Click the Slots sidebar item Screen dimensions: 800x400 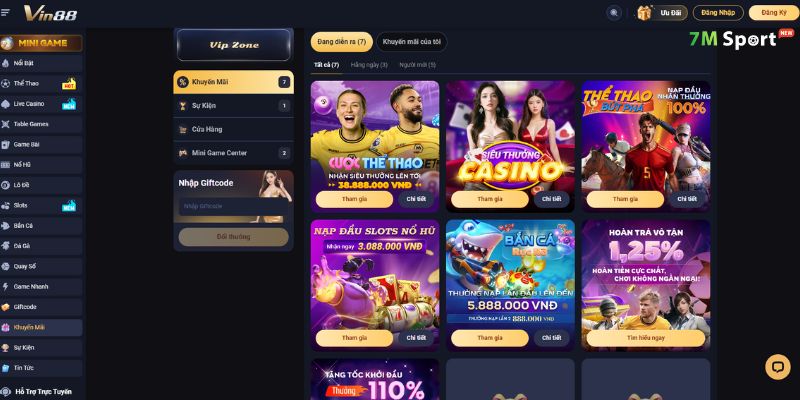coord(41,206)
